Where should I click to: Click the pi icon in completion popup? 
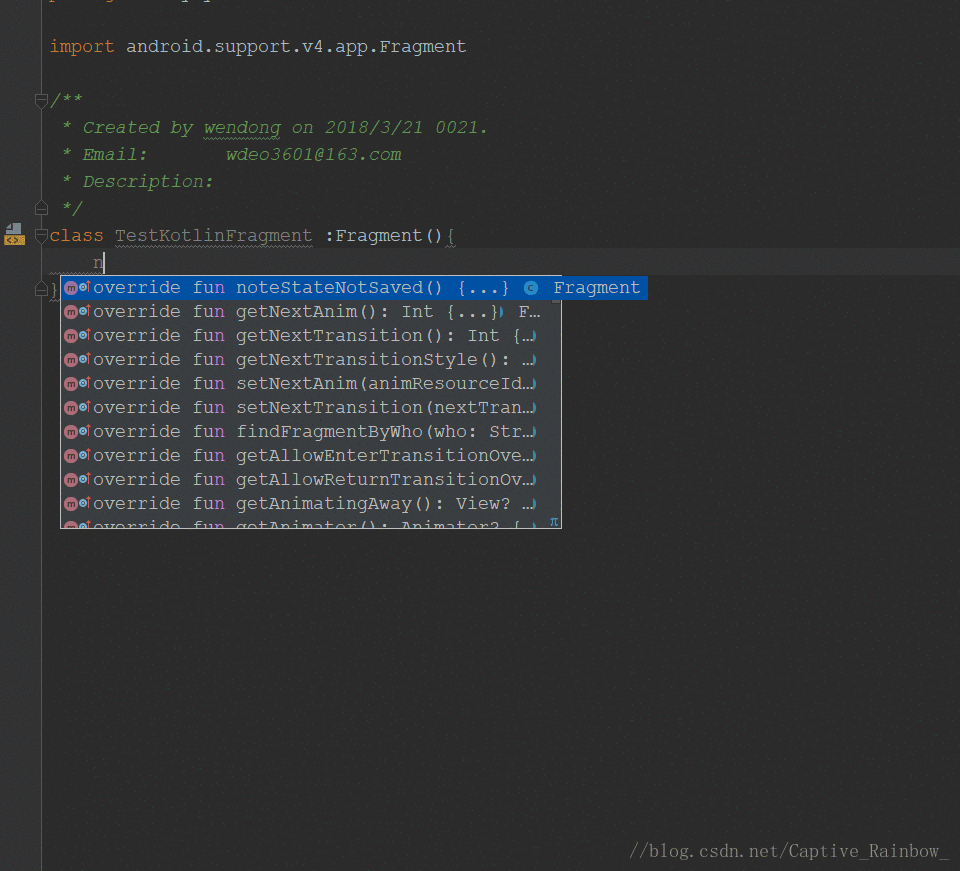554,521
